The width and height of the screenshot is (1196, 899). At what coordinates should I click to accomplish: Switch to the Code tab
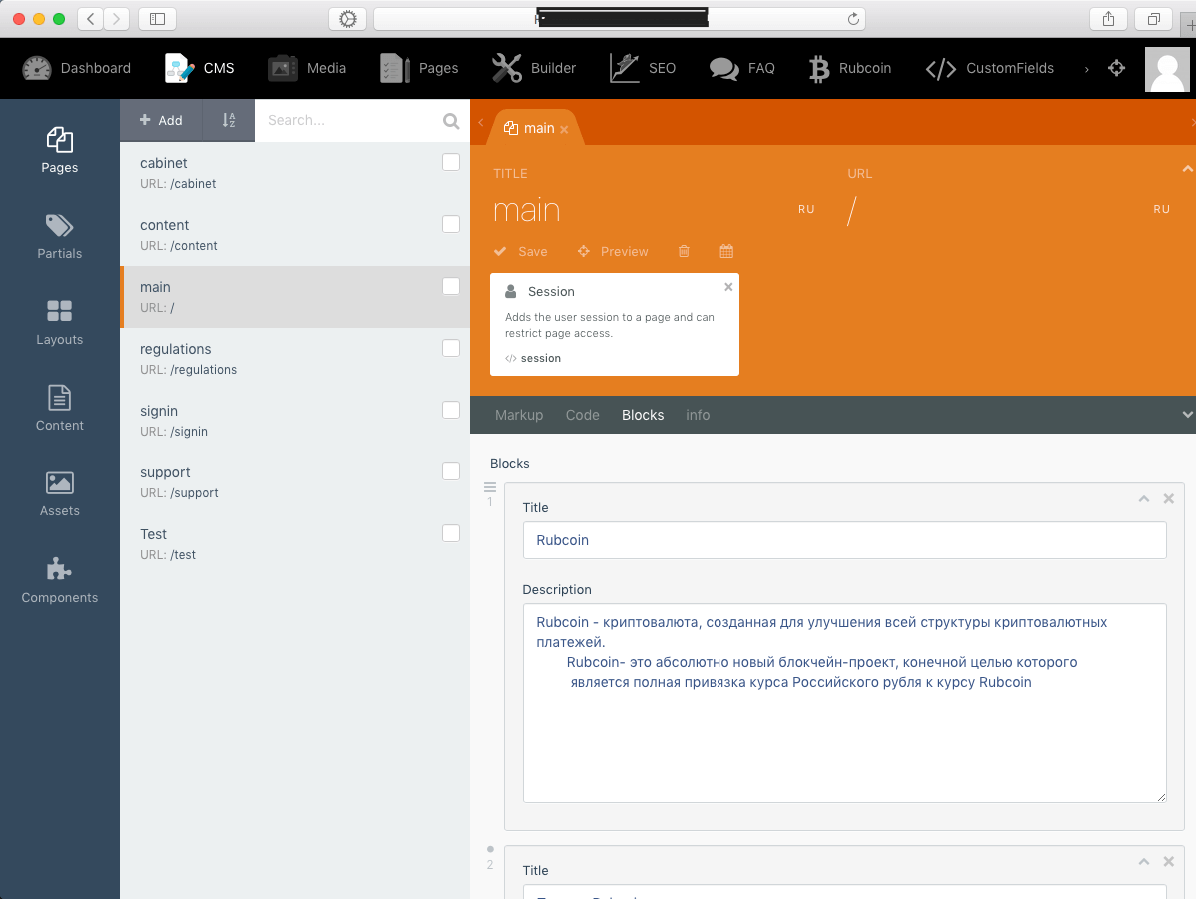tap(582, 415)
